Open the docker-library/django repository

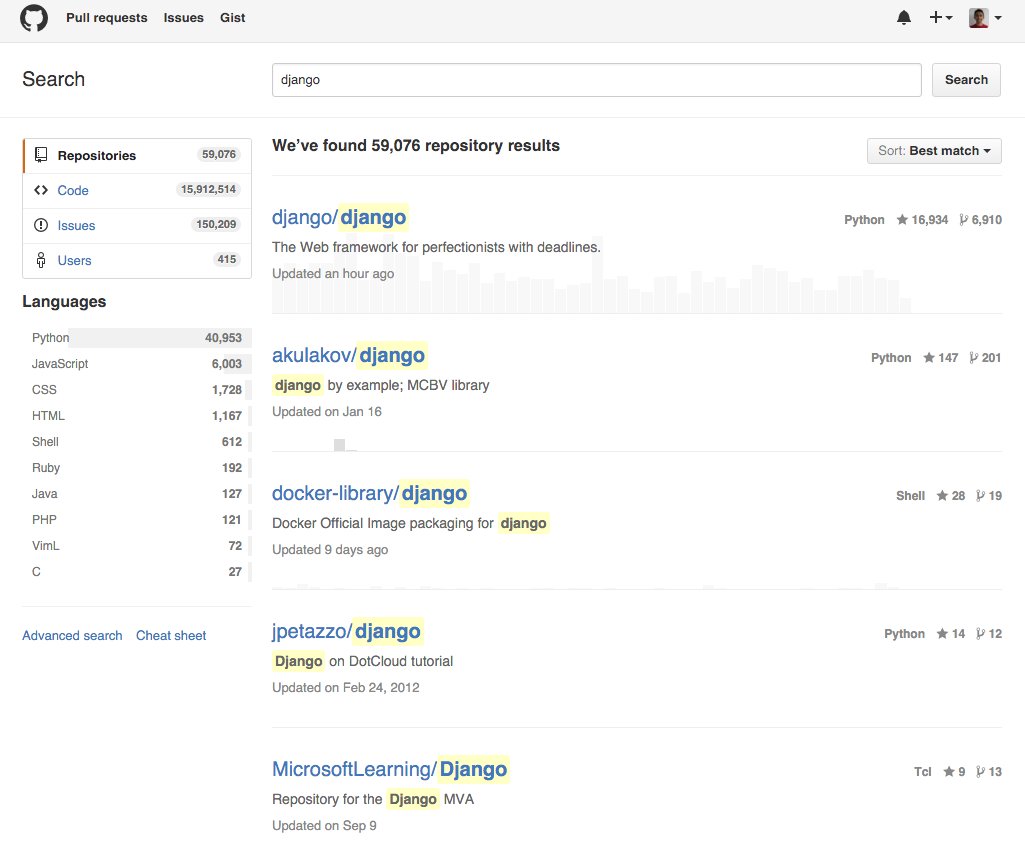(370, 493)
